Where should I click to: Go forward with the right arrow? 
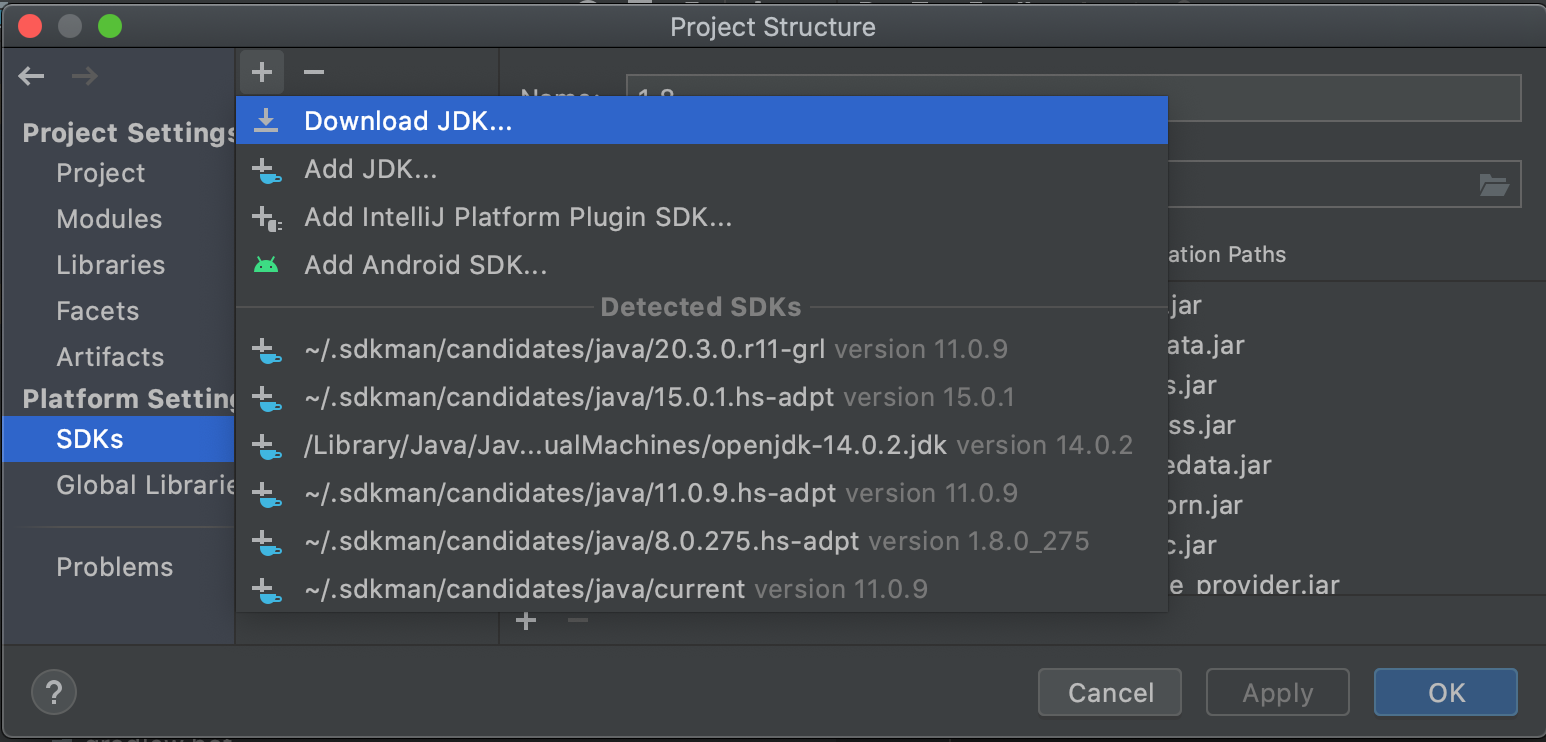tap(84, 76)
